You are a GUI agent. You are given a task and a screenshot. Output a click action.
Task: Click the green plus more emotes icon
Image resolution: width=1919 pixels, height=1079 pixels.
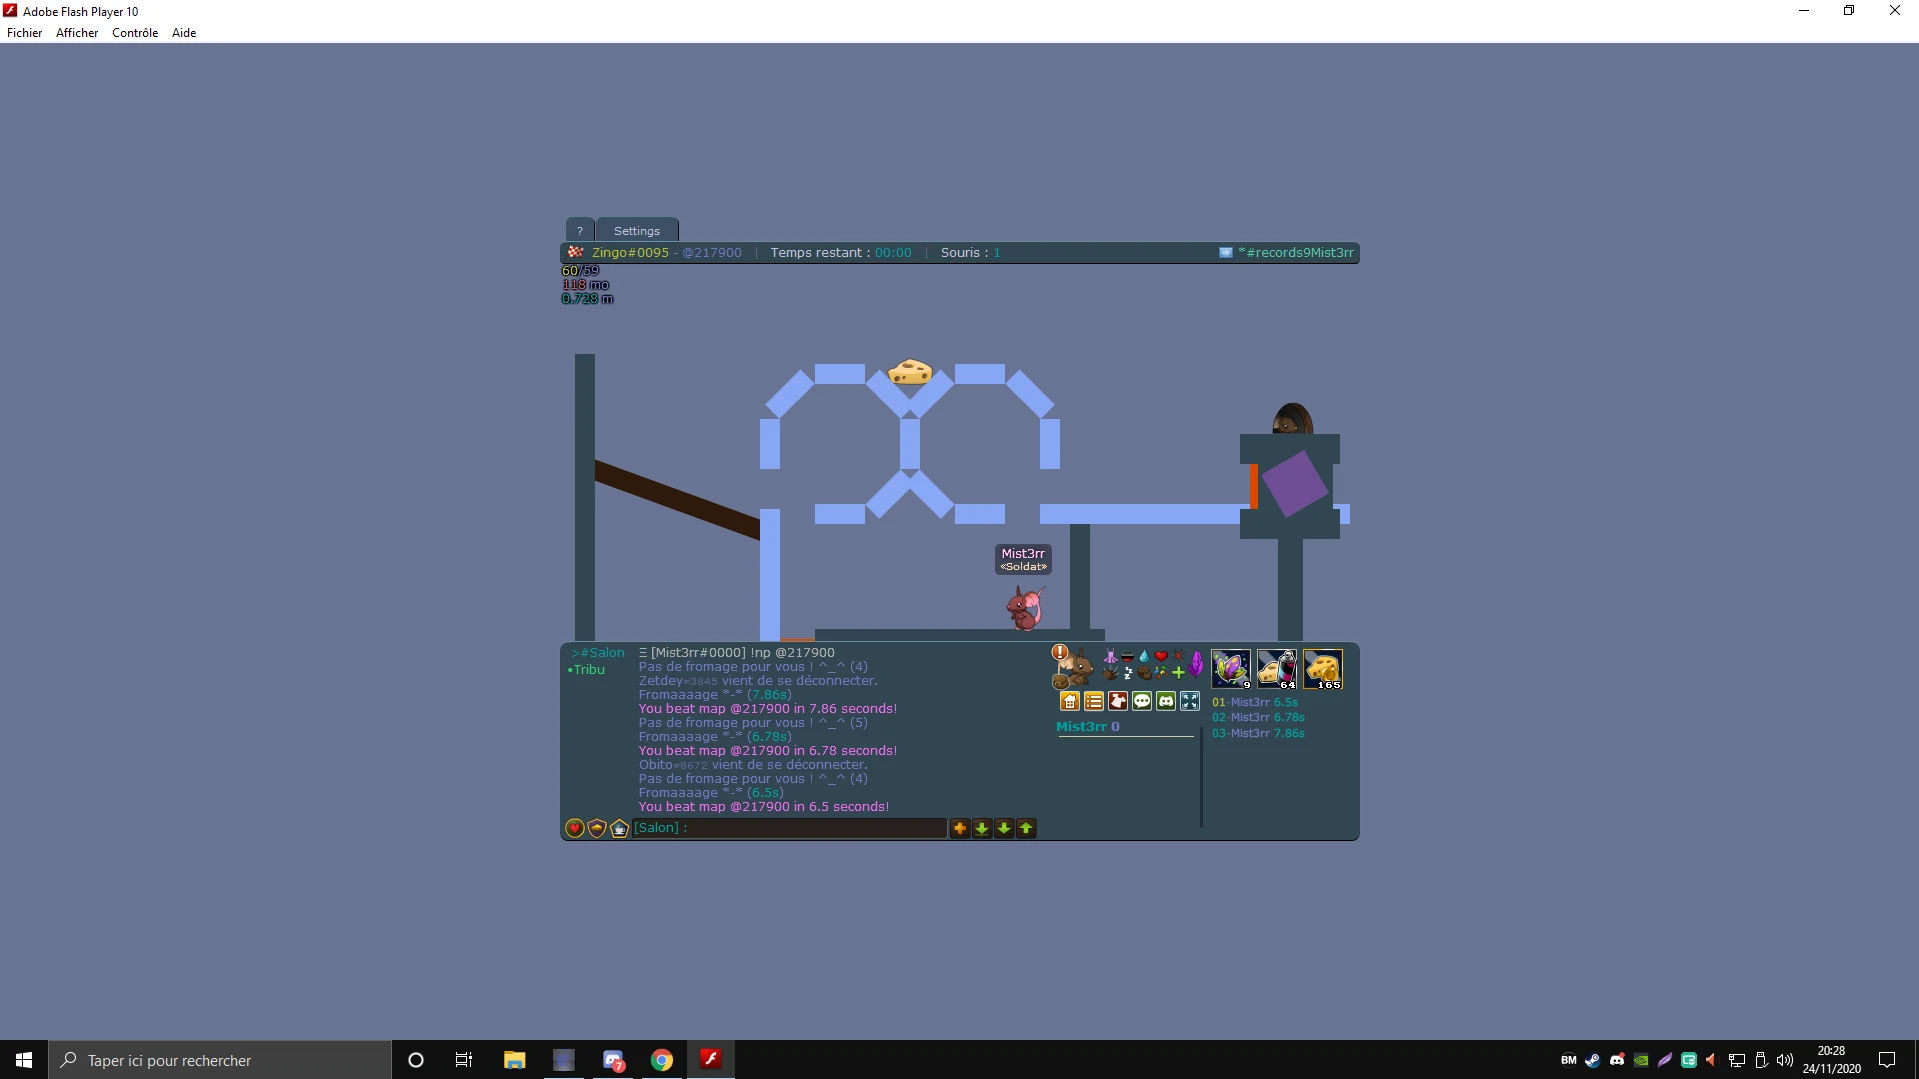click(x=1178, y=673)
